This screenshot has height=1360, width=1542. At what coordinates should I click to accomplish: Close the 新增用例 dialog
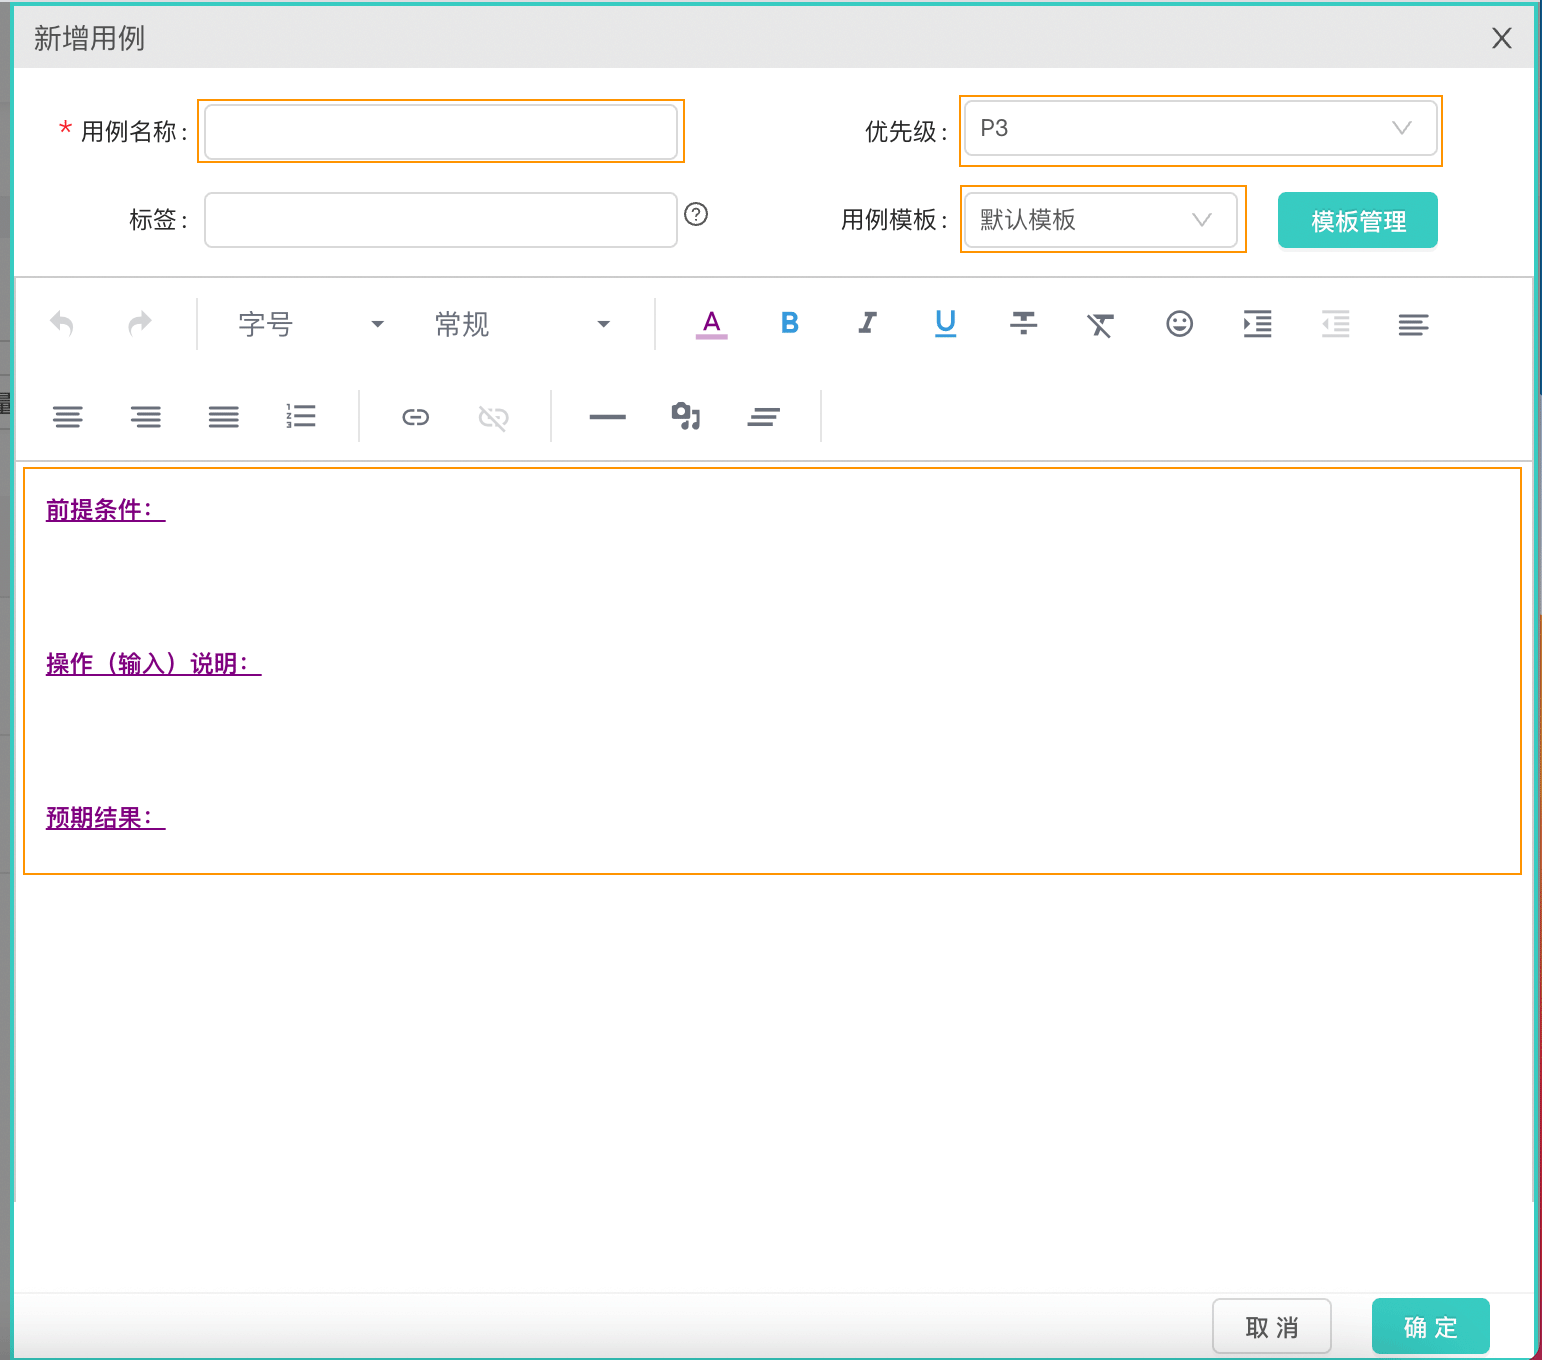[1502, 38]
